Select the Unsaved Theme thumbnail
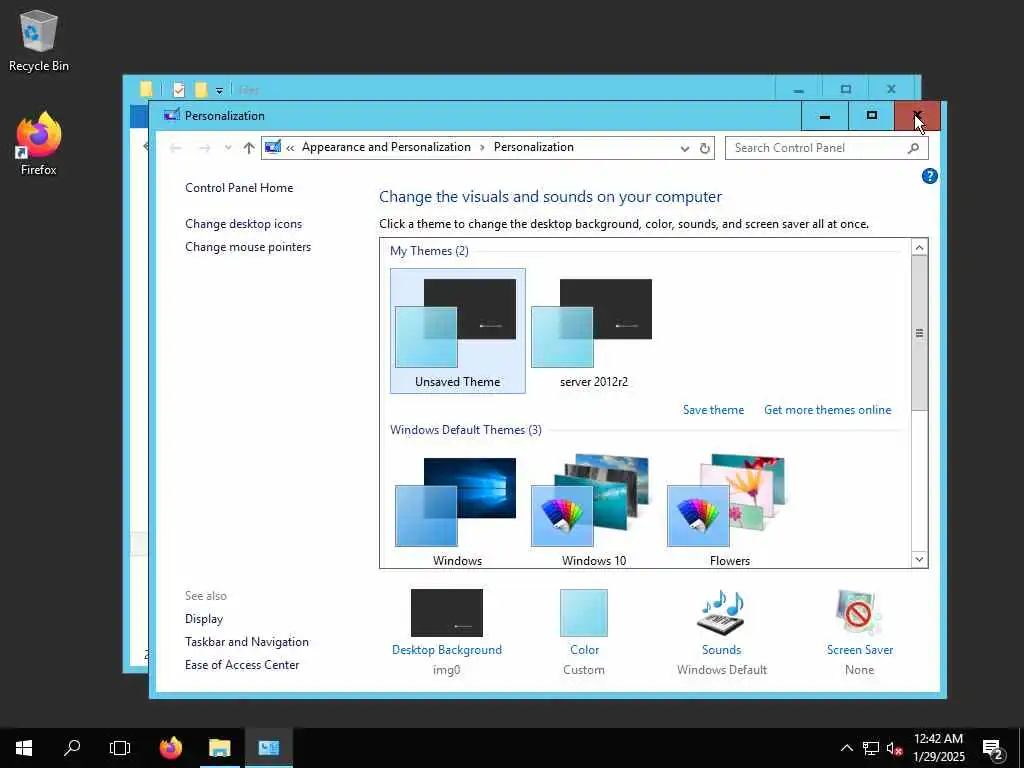 (457, 330)
